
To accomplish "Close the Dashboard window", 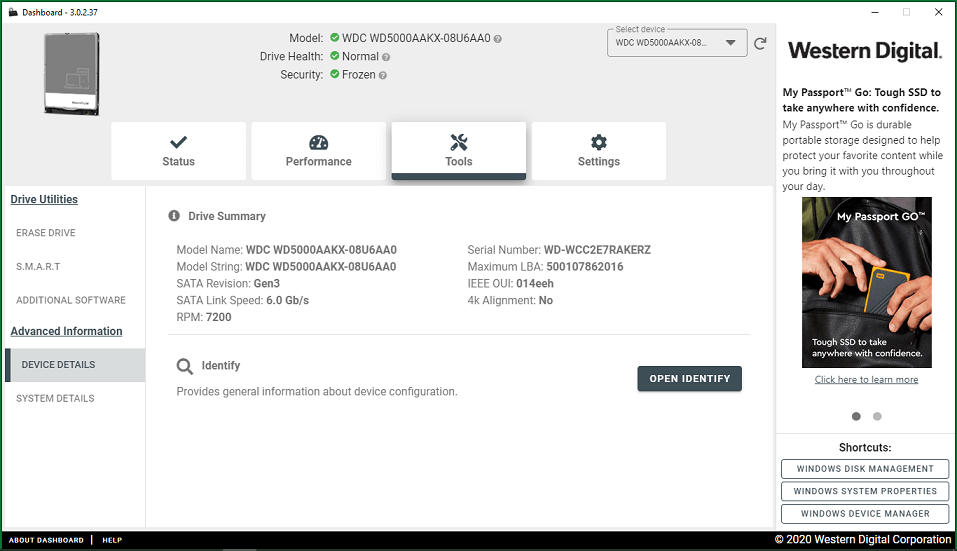I will (x=939, y=12).
